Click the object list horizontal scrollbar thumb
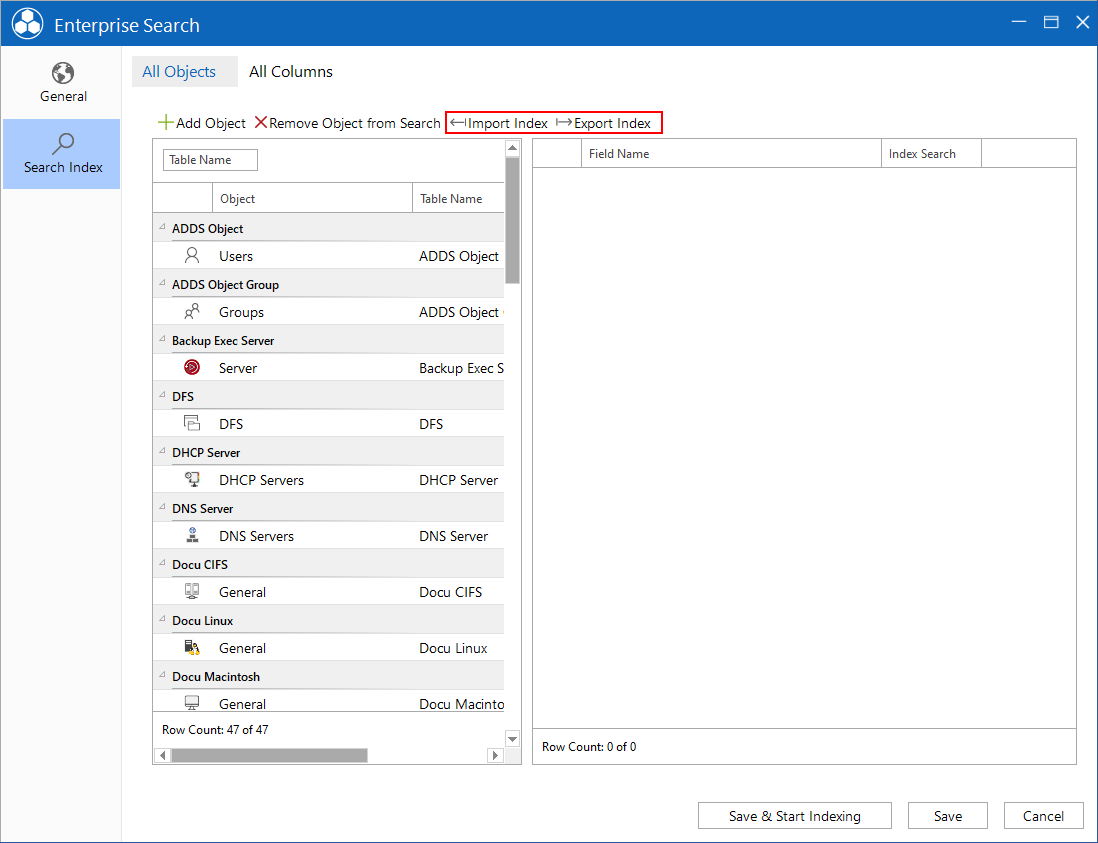This screenshot has height=843, width=1098. (x=270, y=755)
